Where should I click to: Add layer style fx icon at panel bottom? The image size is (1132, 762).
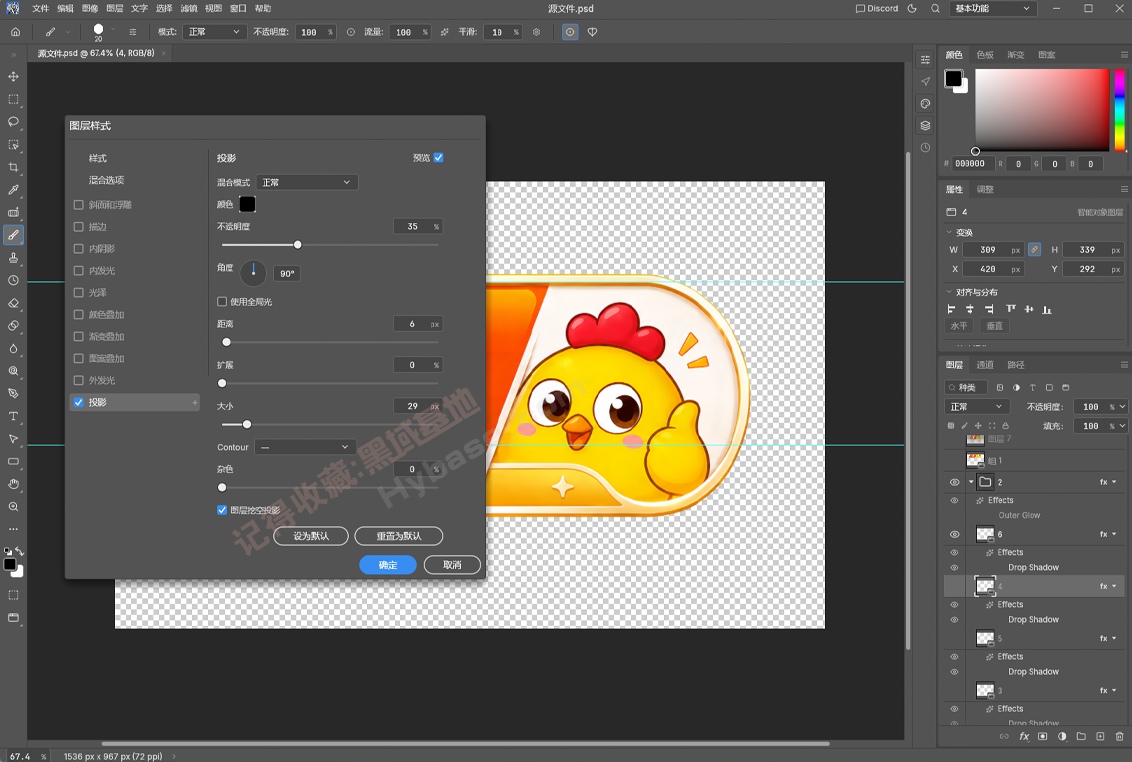click(x=1024, y=736)
